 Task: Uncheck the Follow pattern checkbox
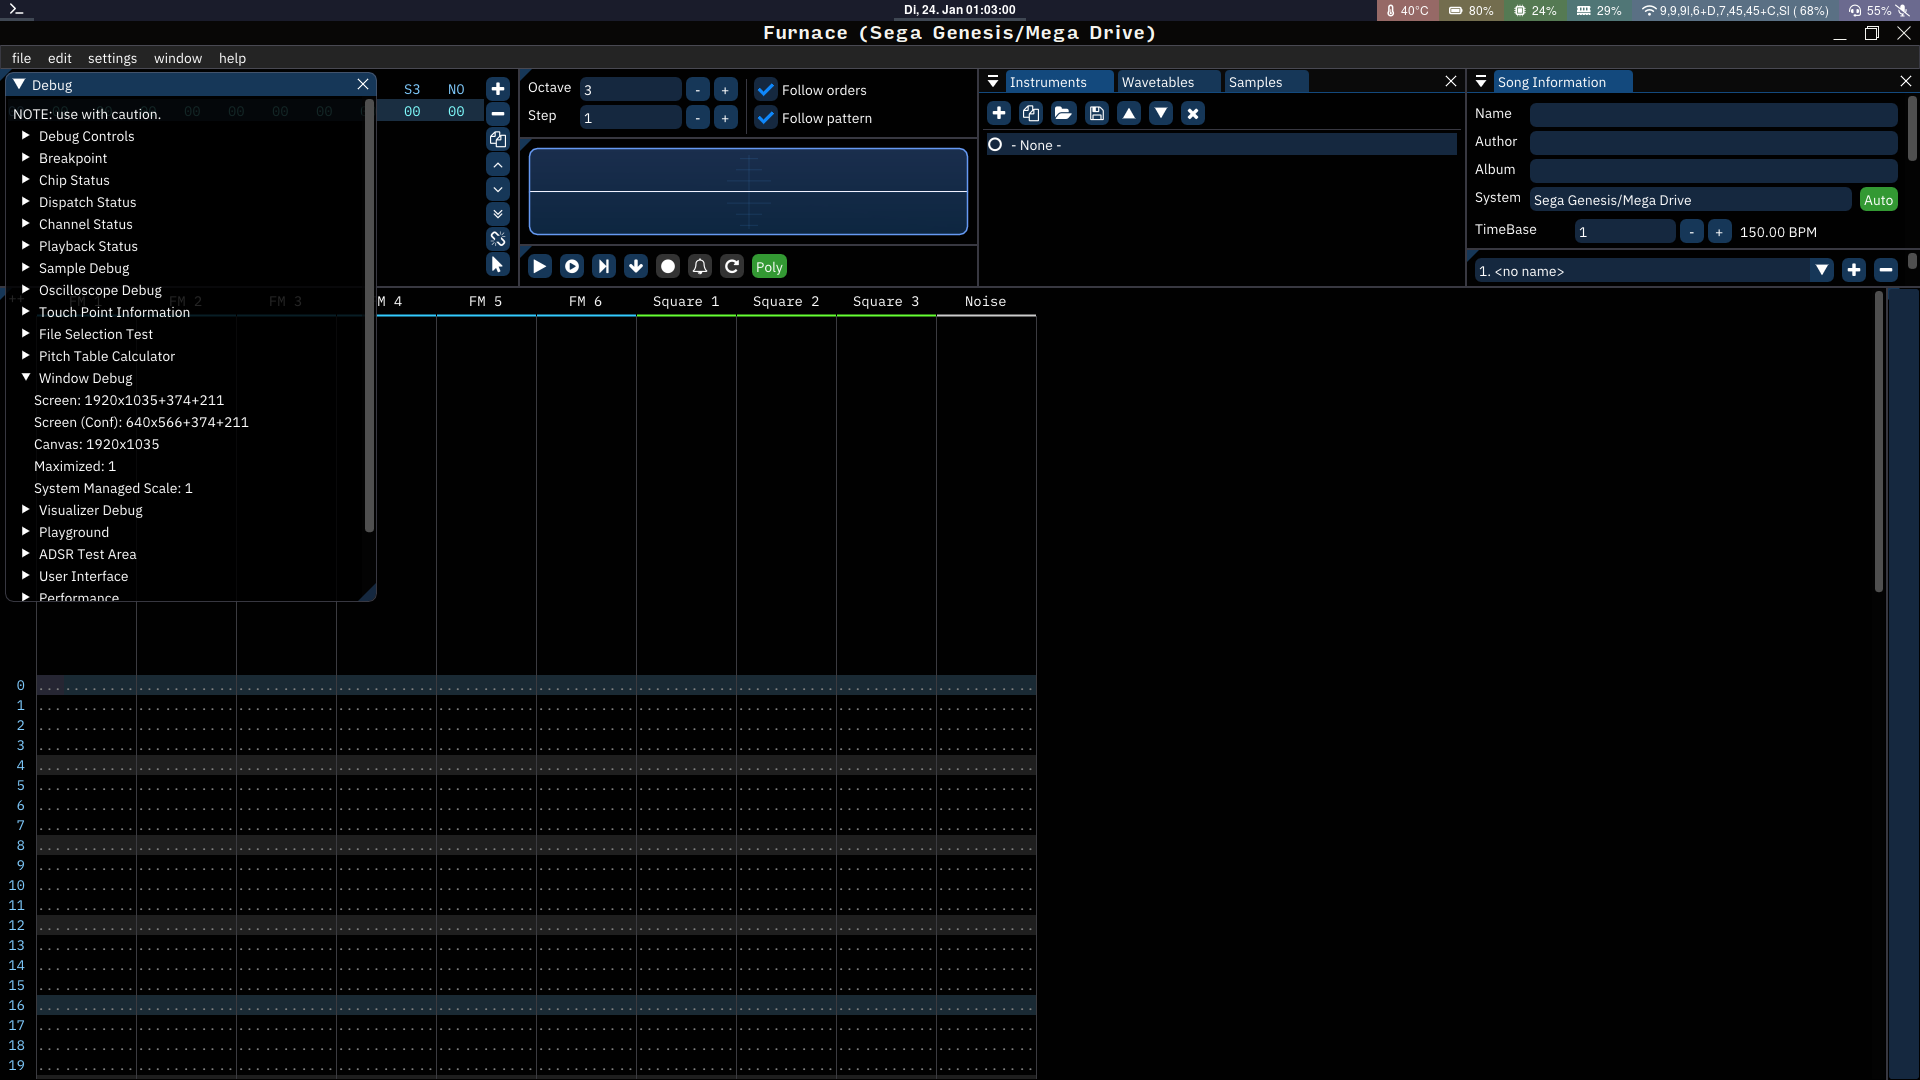click(766, 118)
